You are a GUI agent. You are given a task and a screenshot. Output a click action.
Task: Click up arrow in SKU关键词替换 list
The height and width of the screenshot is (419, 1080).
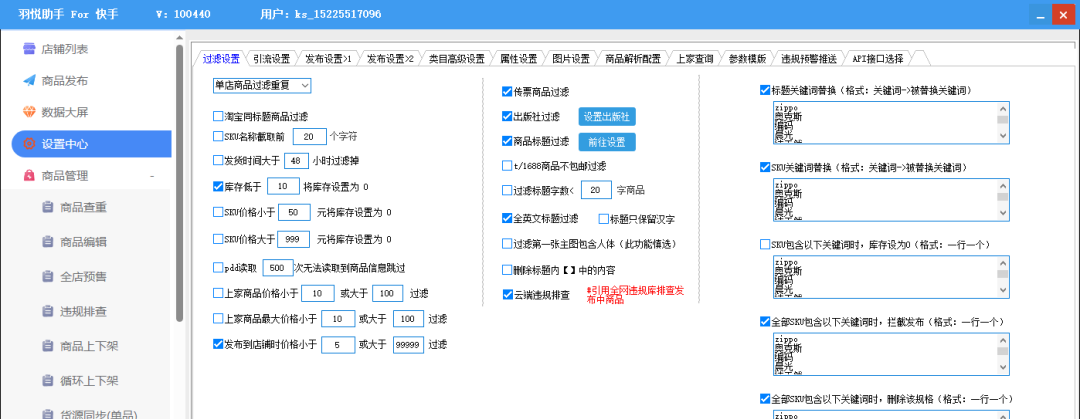point(1003,185)
